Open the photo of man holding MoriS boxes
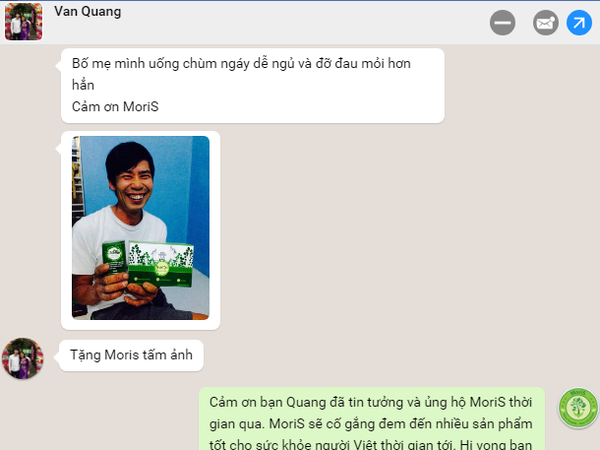Image resolution: width=600 pixels, height=450 pixels. tap(140, 228)
